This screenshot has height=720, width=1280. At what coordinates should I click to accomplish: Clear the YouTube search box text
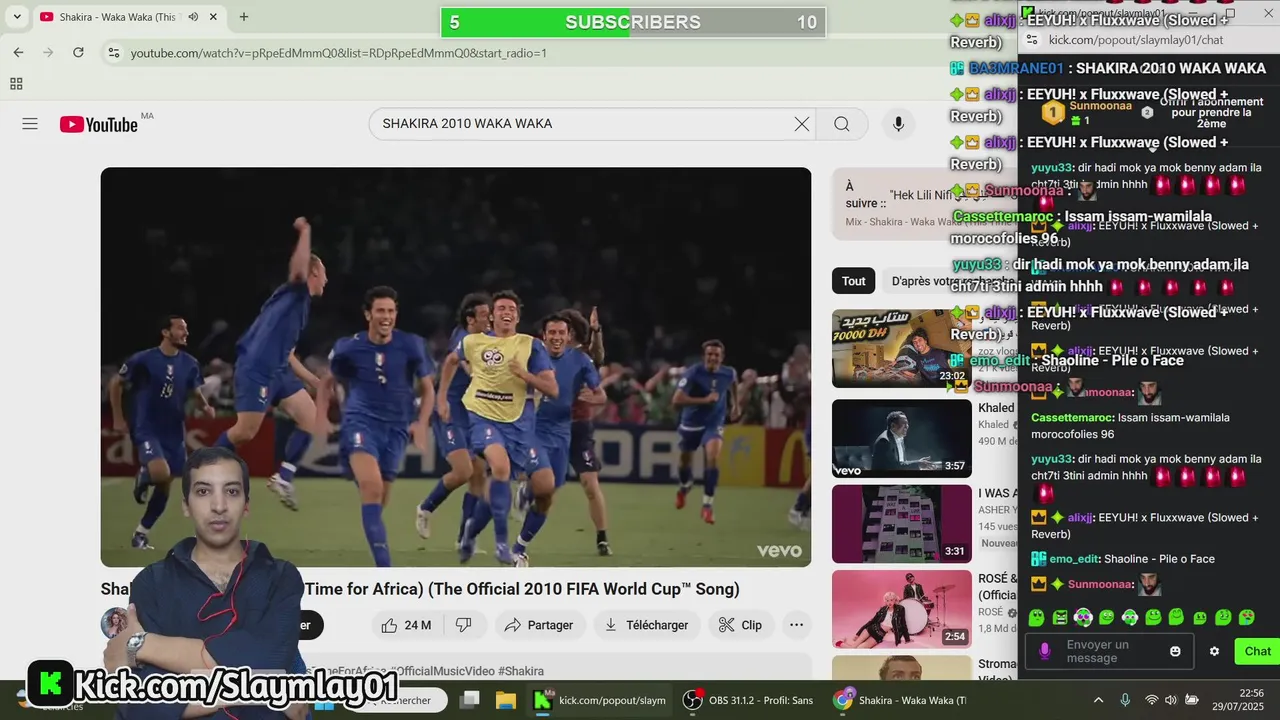click(801, 124)
